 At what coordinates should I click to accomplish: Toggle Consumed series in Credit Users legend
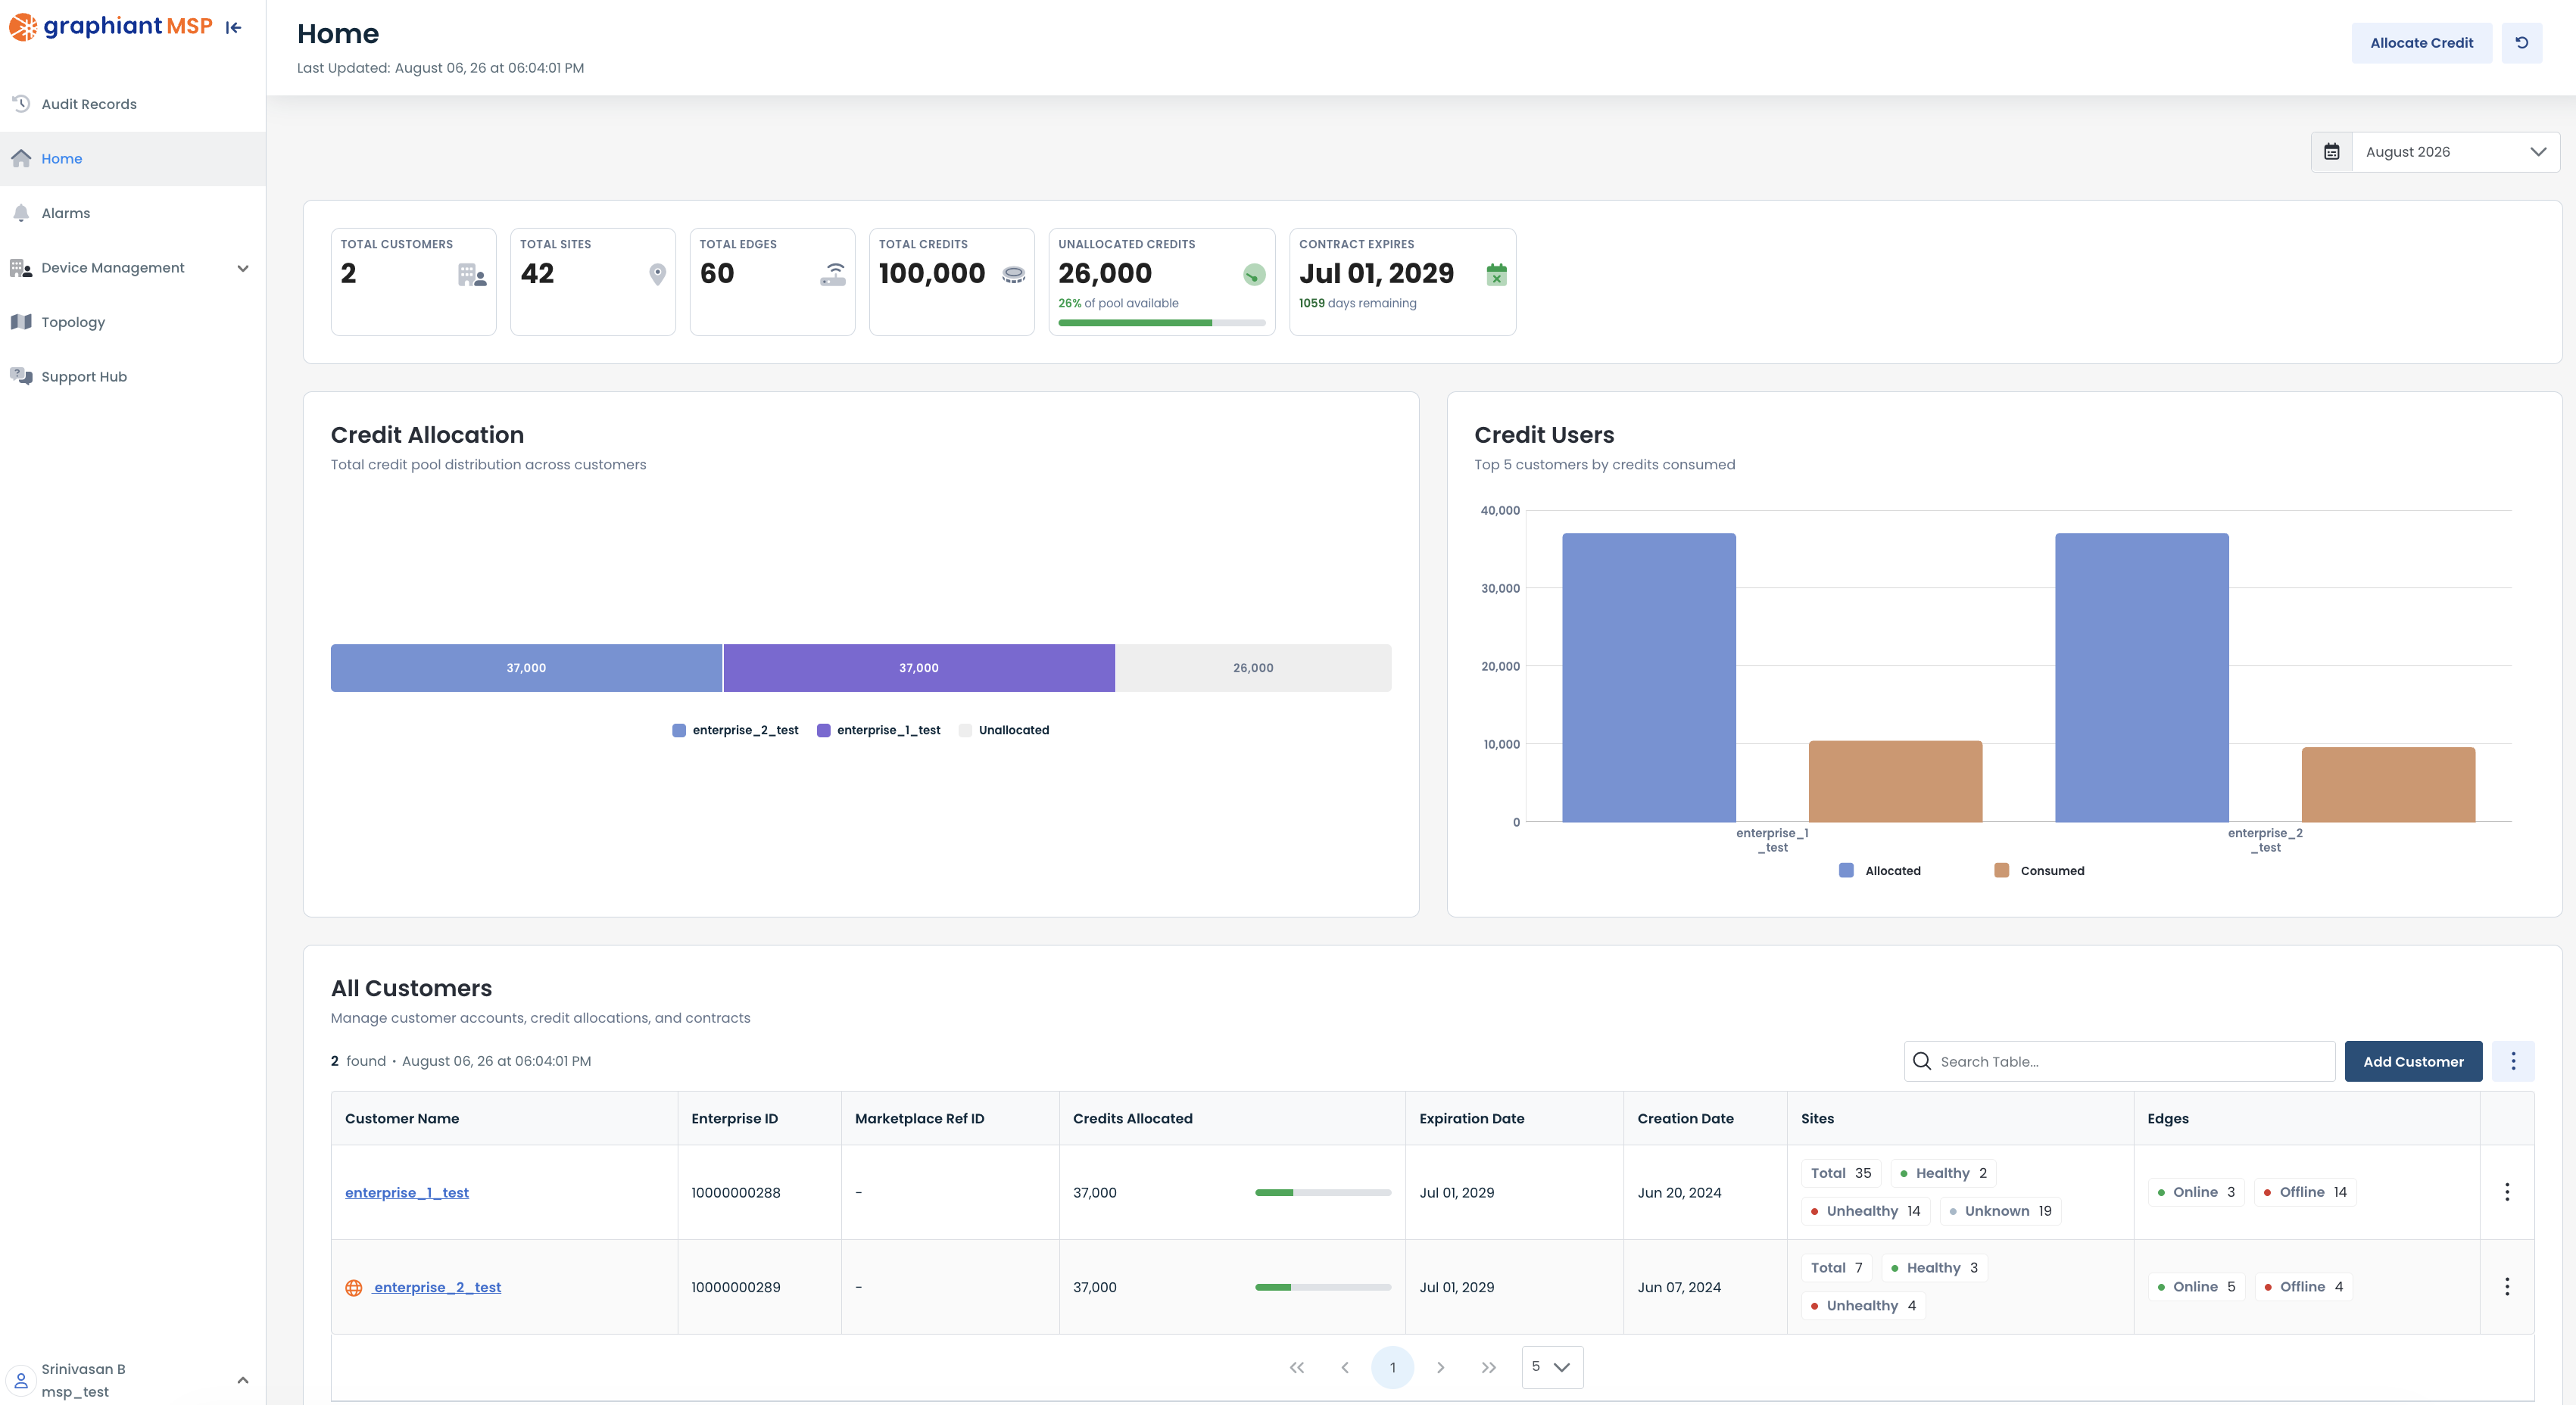click(2039, 871)
